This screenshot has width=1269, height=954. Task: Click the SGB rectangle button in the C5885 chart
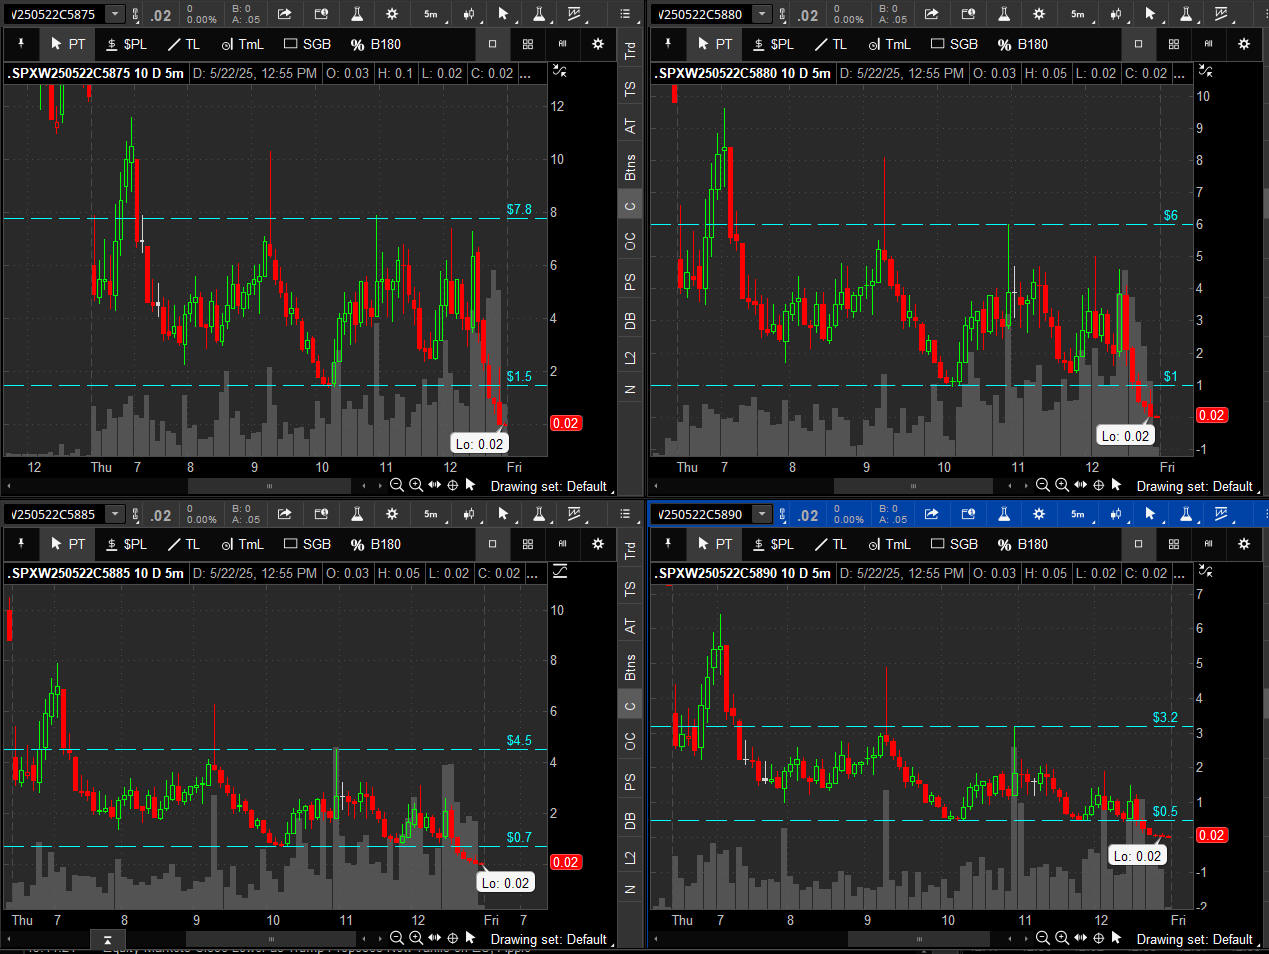pos(307,544)
